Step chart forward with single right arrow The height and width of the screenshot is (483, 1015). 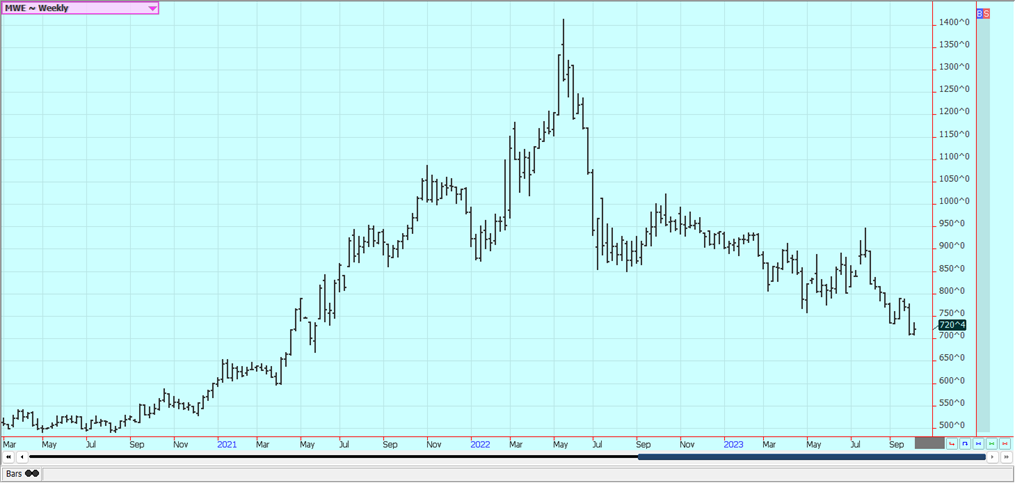point(992,457)
